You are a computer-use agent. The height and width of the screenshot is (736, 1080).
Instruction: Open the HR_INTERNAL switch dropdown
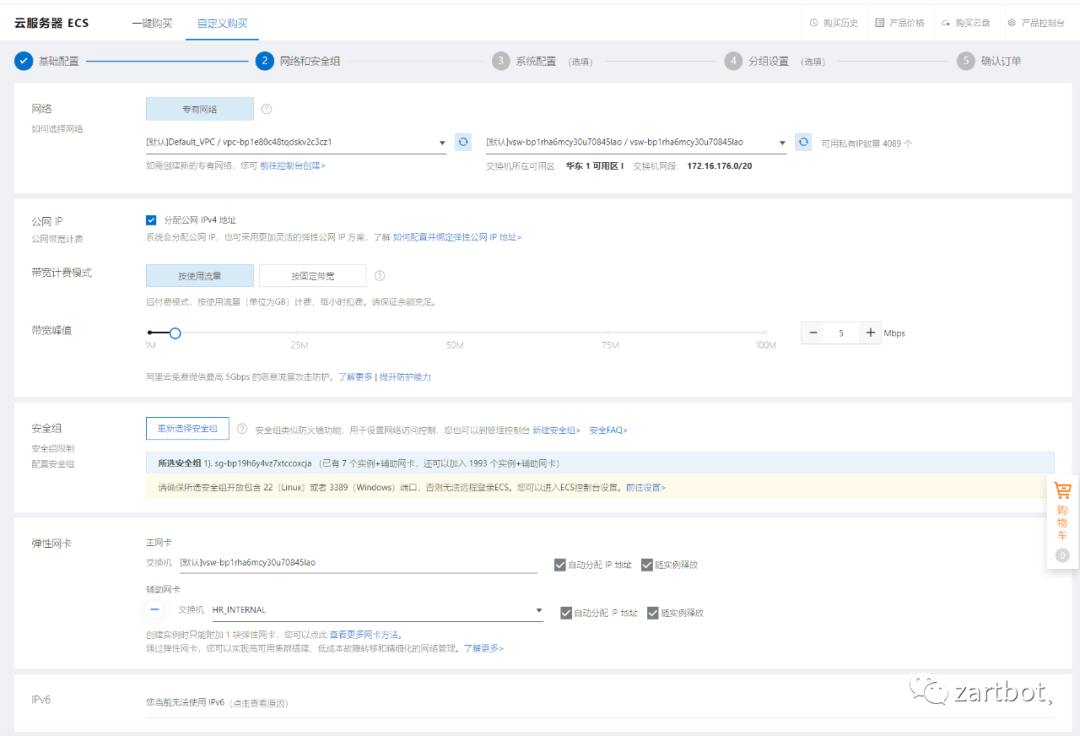pyautogui.click(x=377, y=610)
